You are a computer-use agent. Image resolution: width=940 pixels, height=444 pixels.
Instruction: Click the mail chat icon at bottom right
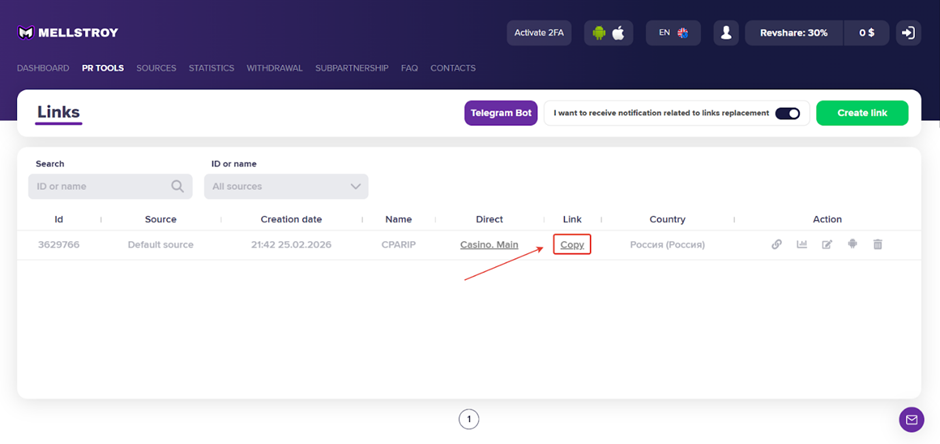tap(911, 420)
